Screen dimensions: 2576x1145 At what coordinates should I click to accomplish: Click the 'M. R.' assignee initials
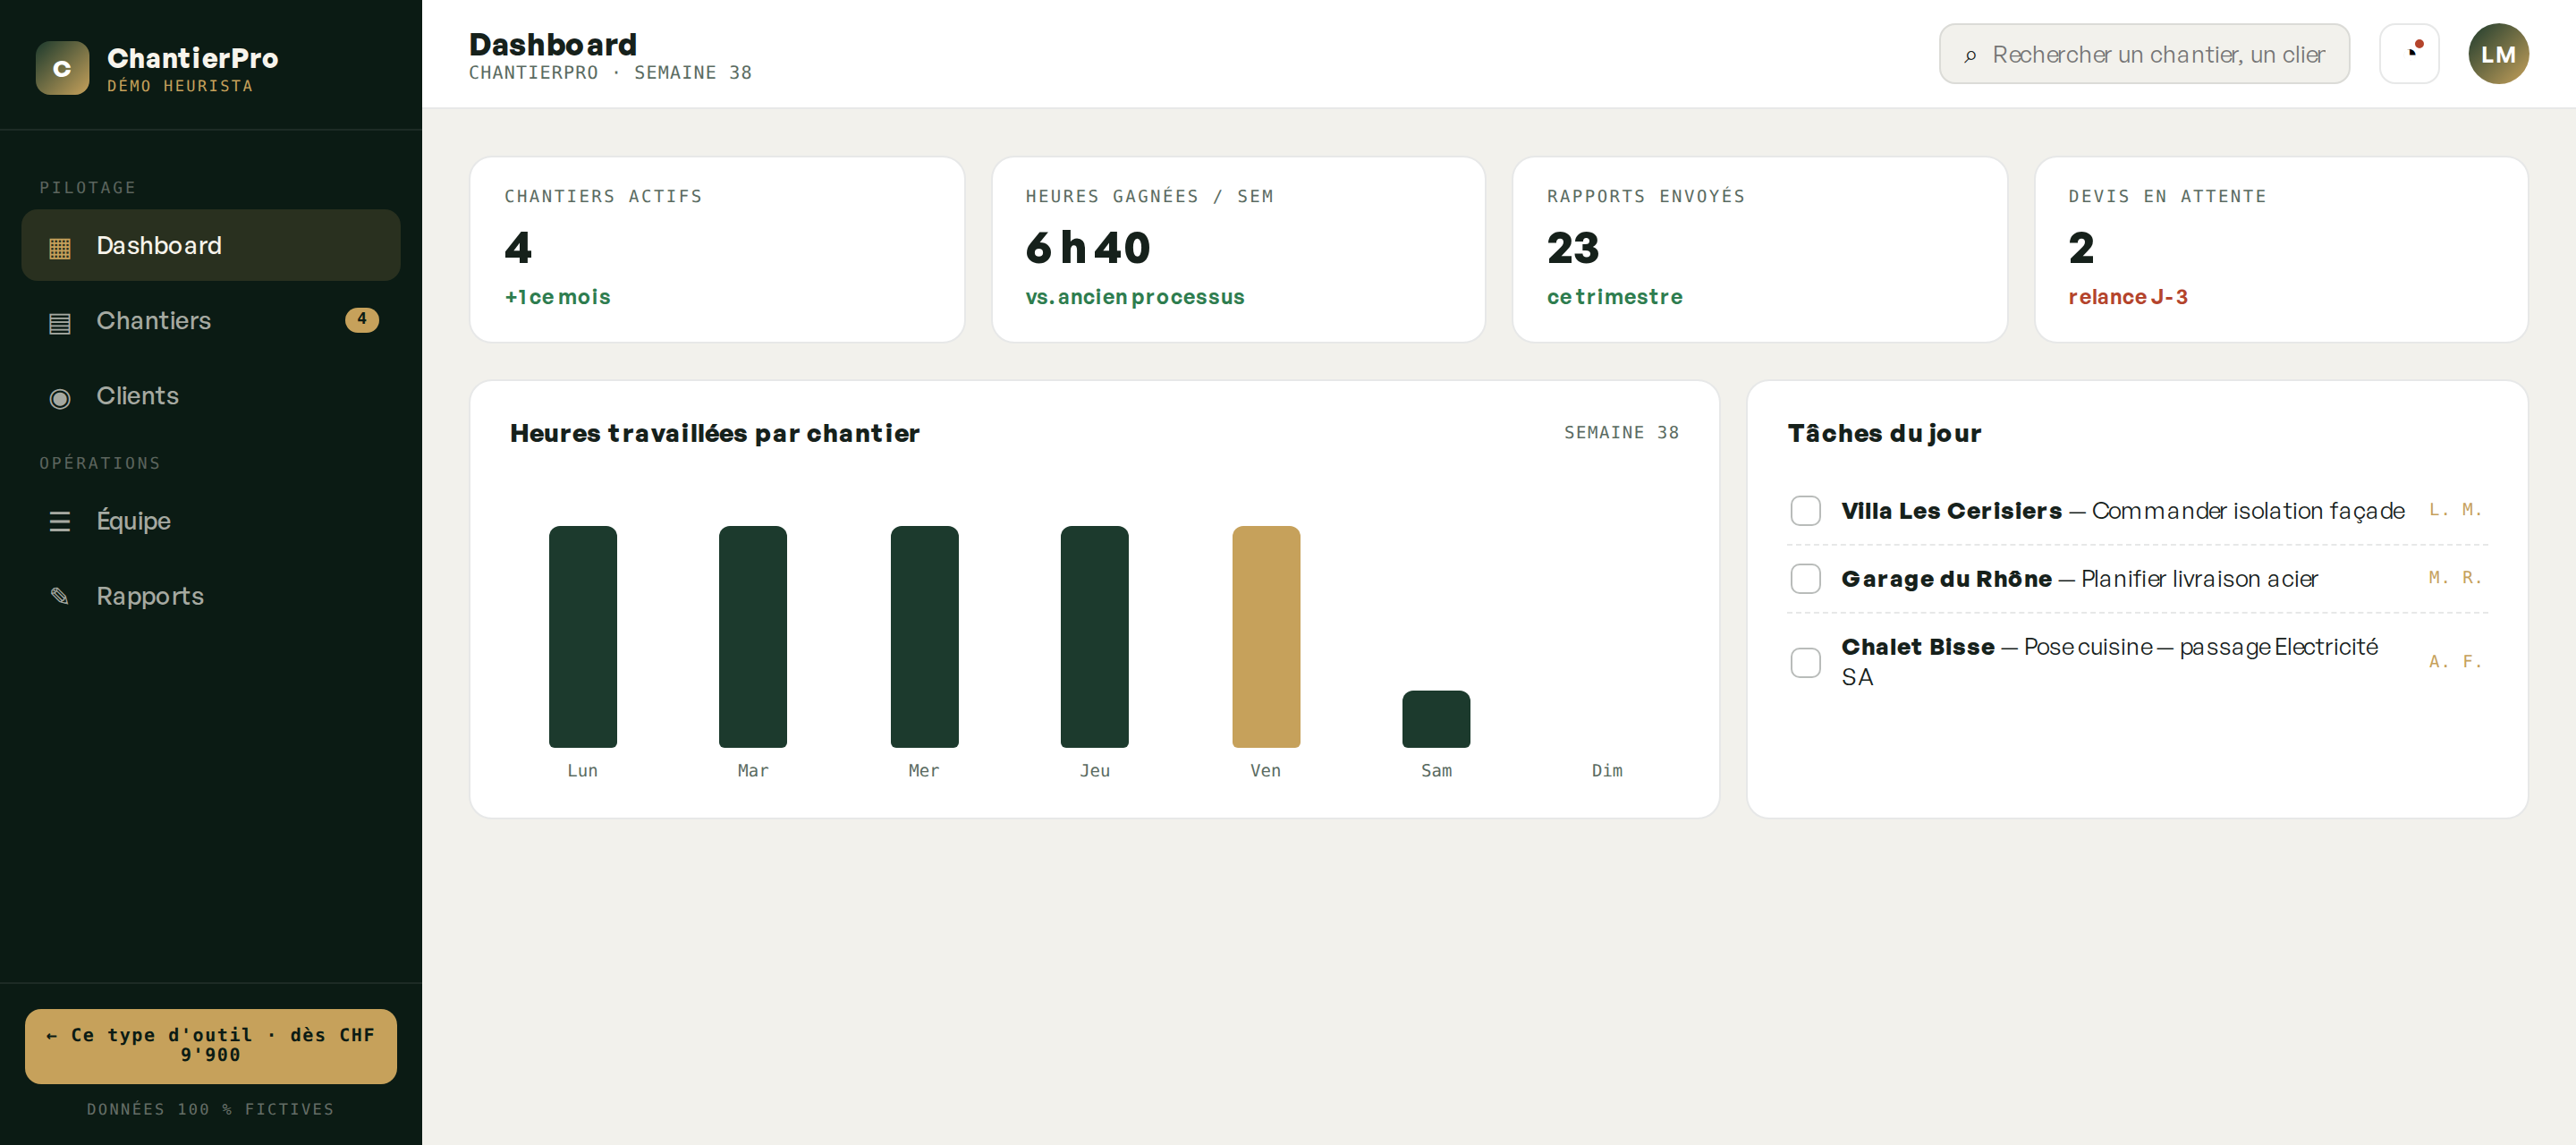pos(2456,578)
